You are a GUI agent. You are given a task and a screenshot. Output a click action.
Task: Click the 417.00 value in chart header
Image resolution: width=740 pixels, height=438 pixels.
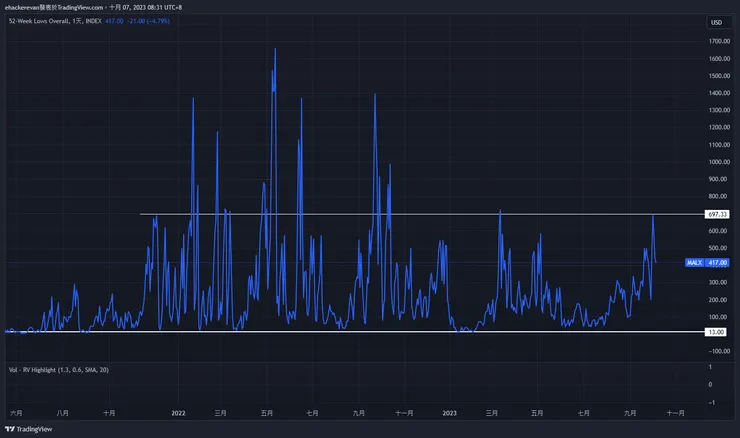(114, 21)
